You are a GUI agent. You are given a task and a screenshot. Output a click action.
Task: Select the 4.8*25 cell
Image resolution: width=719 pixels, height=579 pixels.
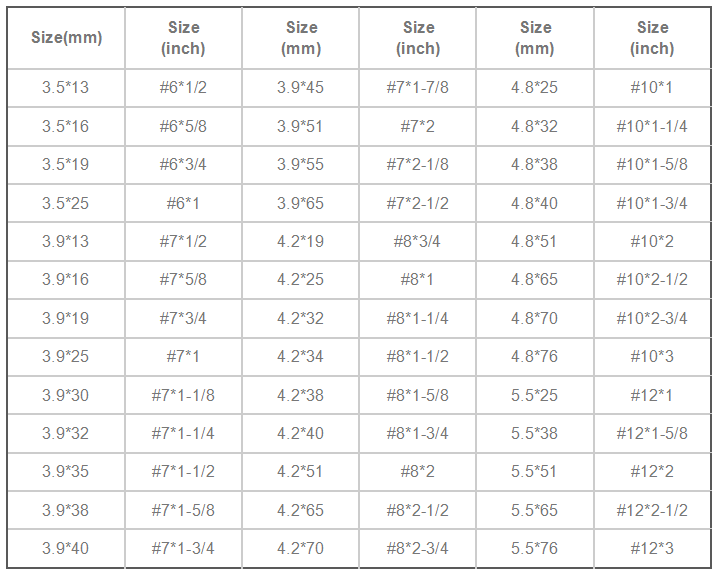pos(535,88)
